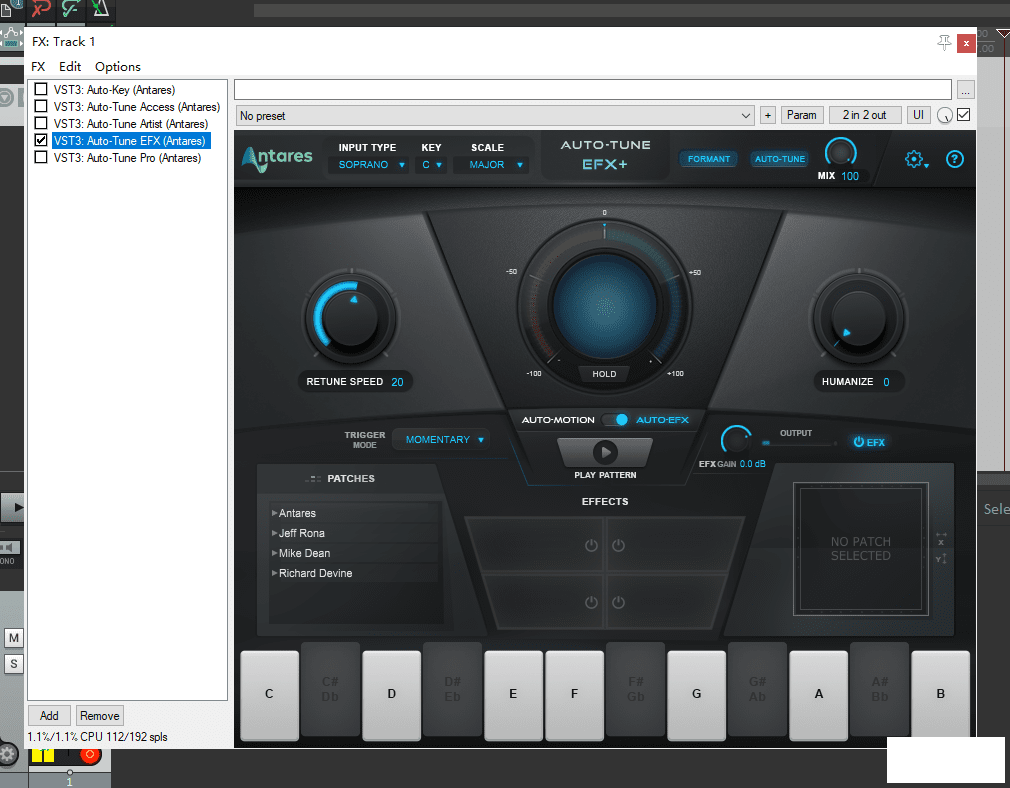
Task: Click the Humanize knob
Action: tap(859, 318)
